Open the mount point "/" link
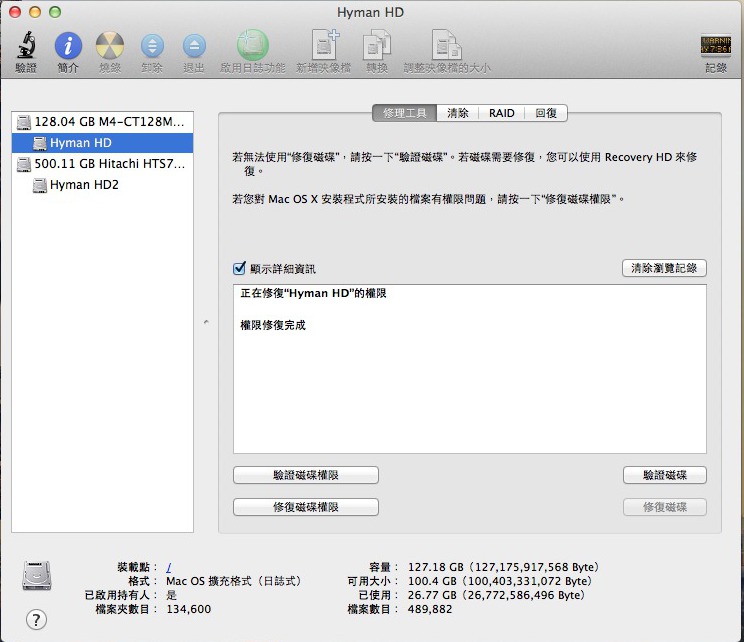 click(169, 567)
